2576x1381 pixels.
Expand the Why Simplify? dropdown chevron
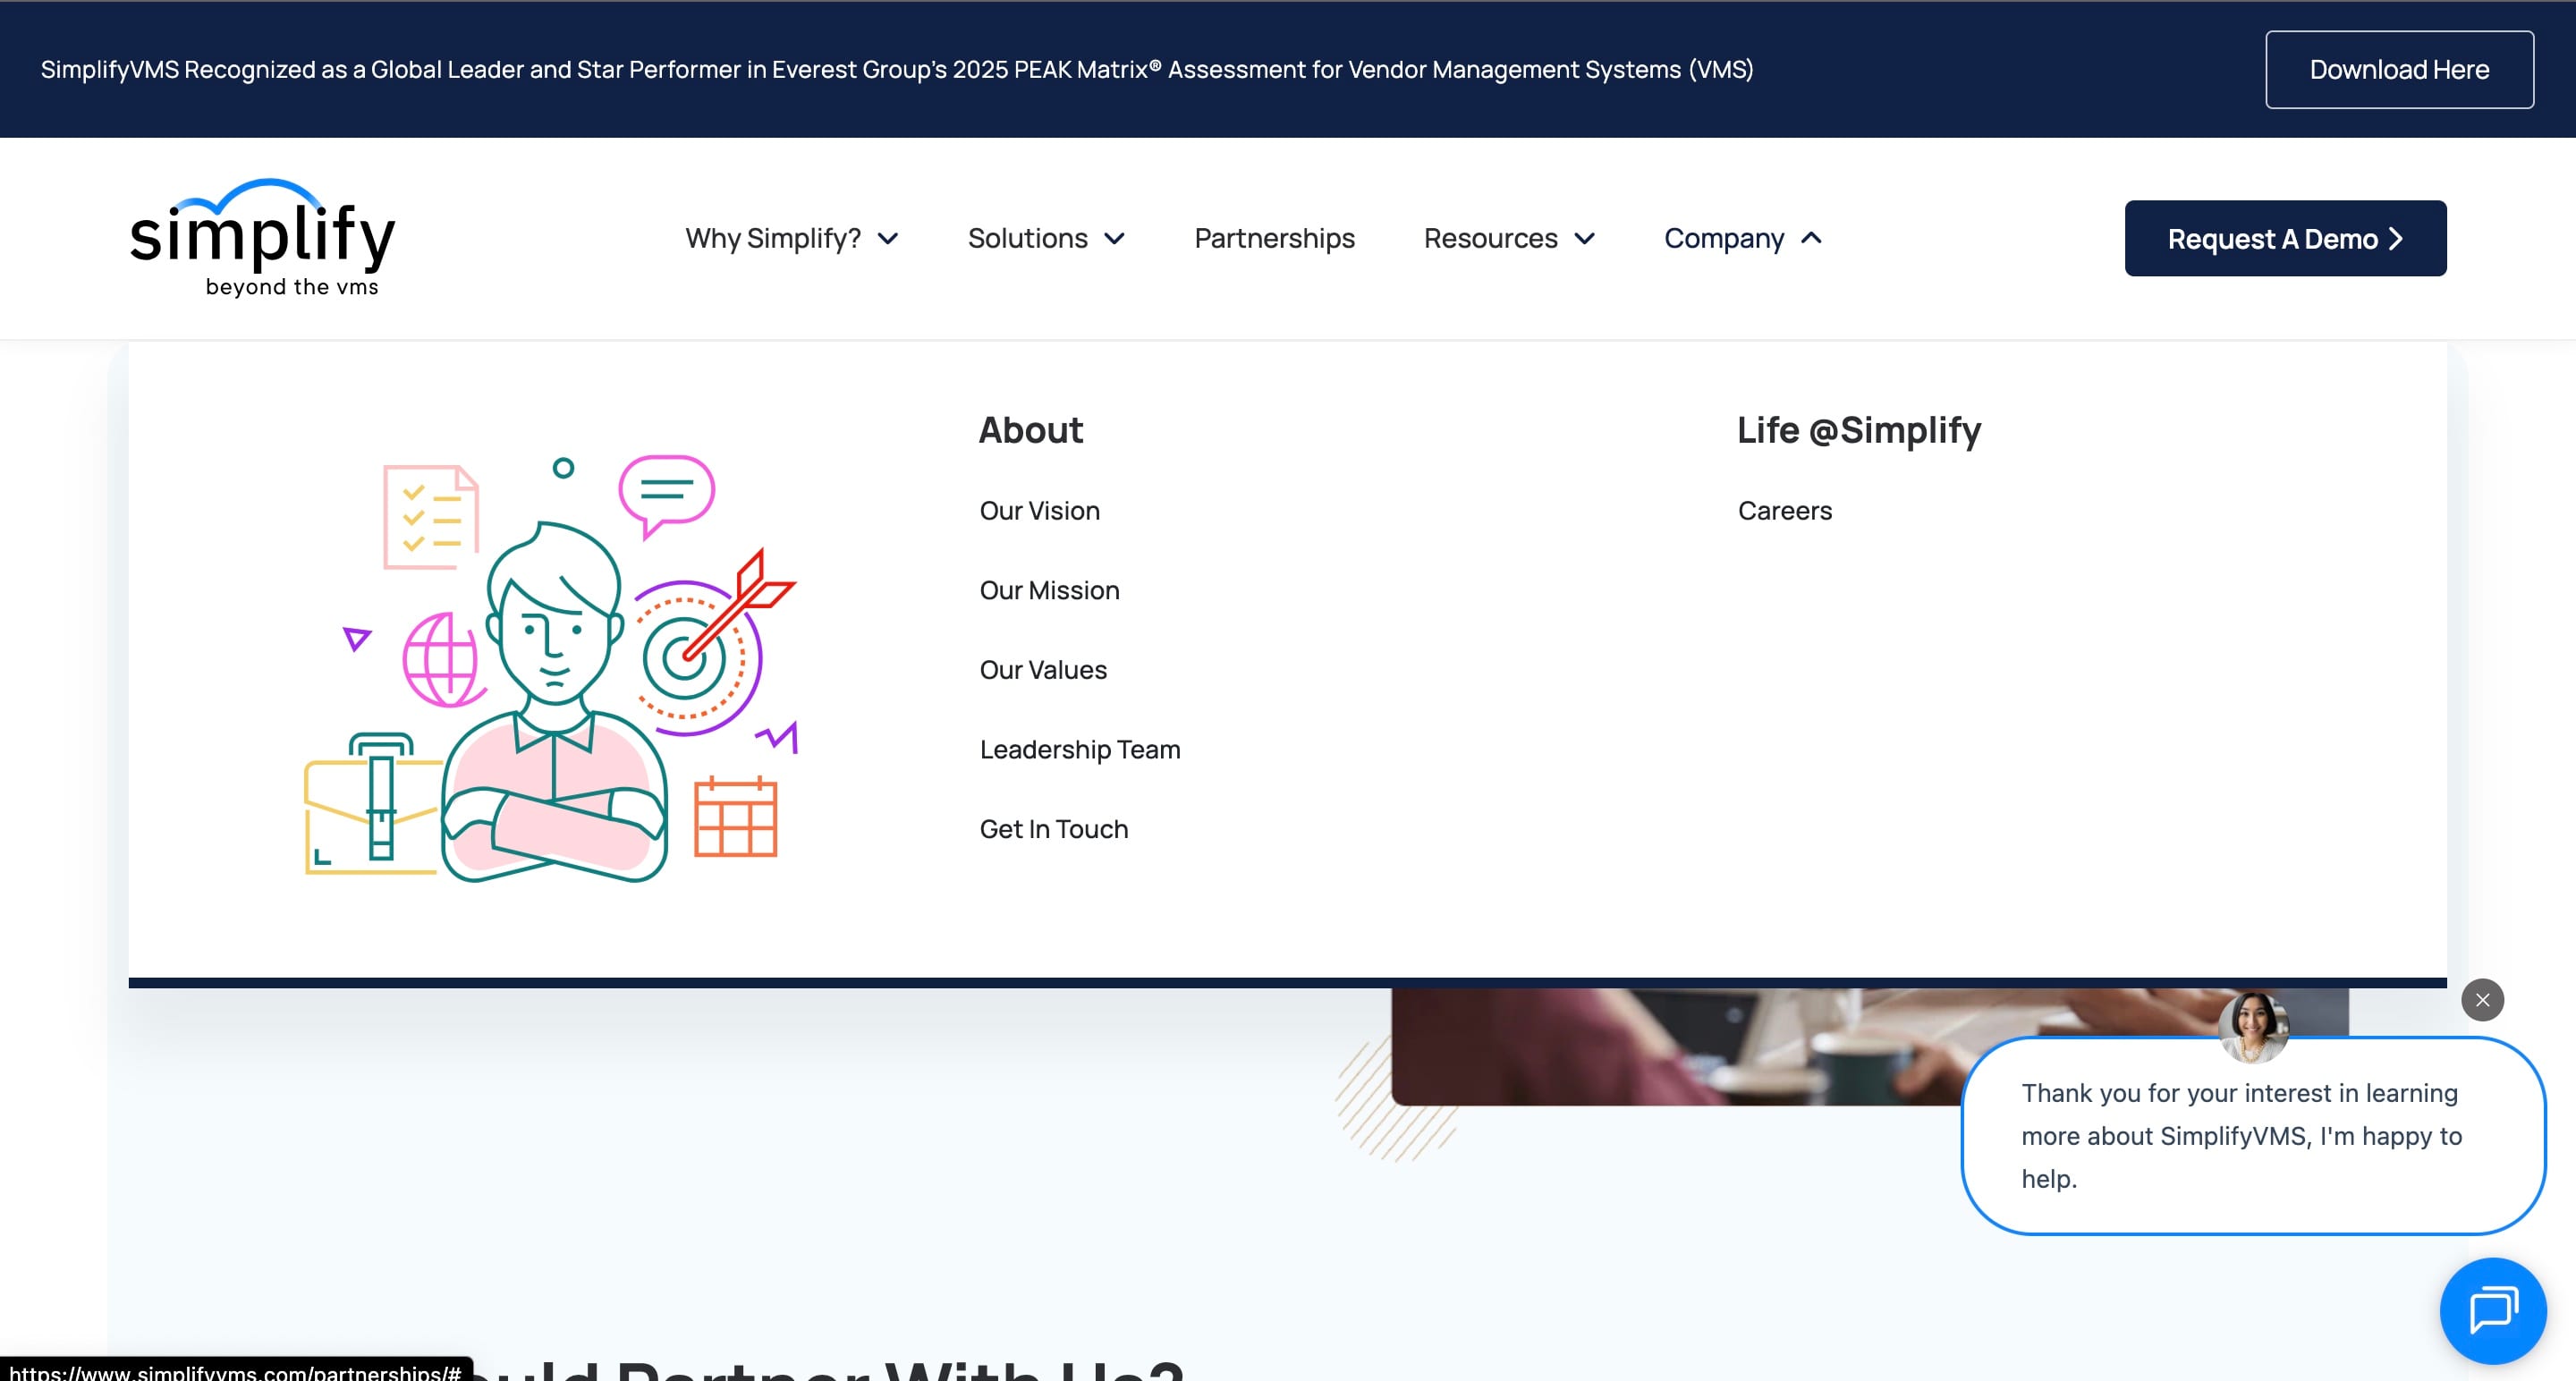(888, 239)
